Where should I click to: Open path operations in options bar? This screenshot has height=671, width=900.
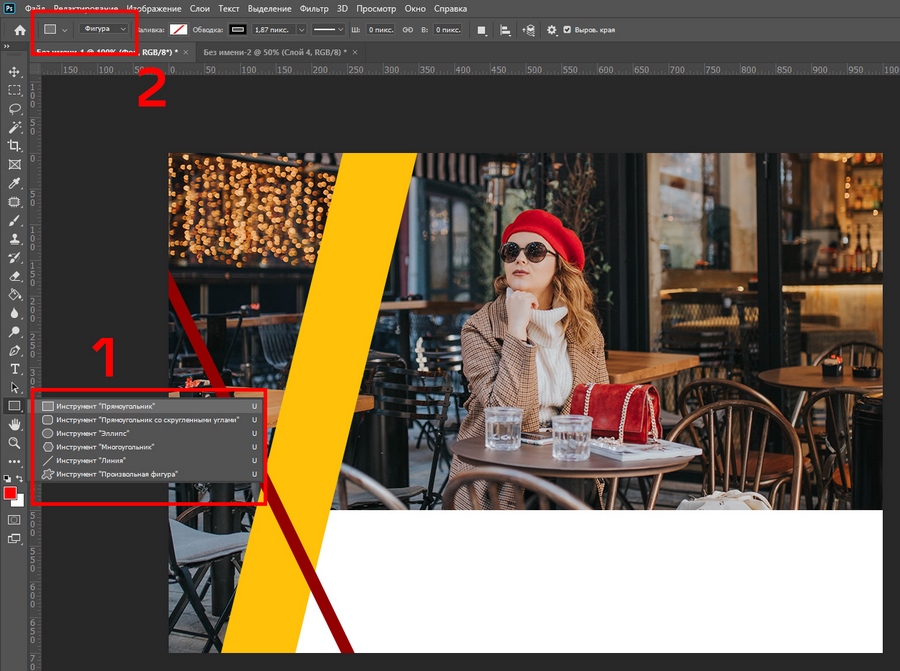pyautogui.click(x=482, y=30)
